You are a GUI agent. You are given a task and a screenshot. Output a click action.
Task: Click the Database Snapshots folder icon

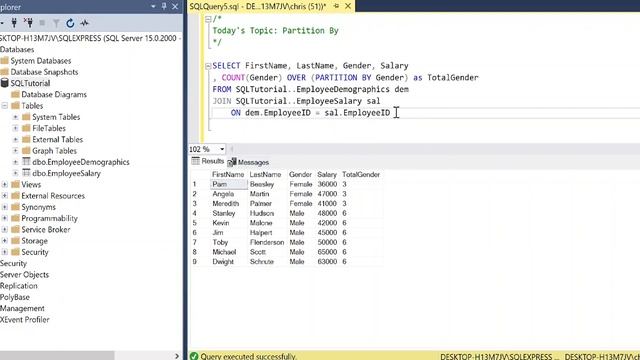coord(4,72)
